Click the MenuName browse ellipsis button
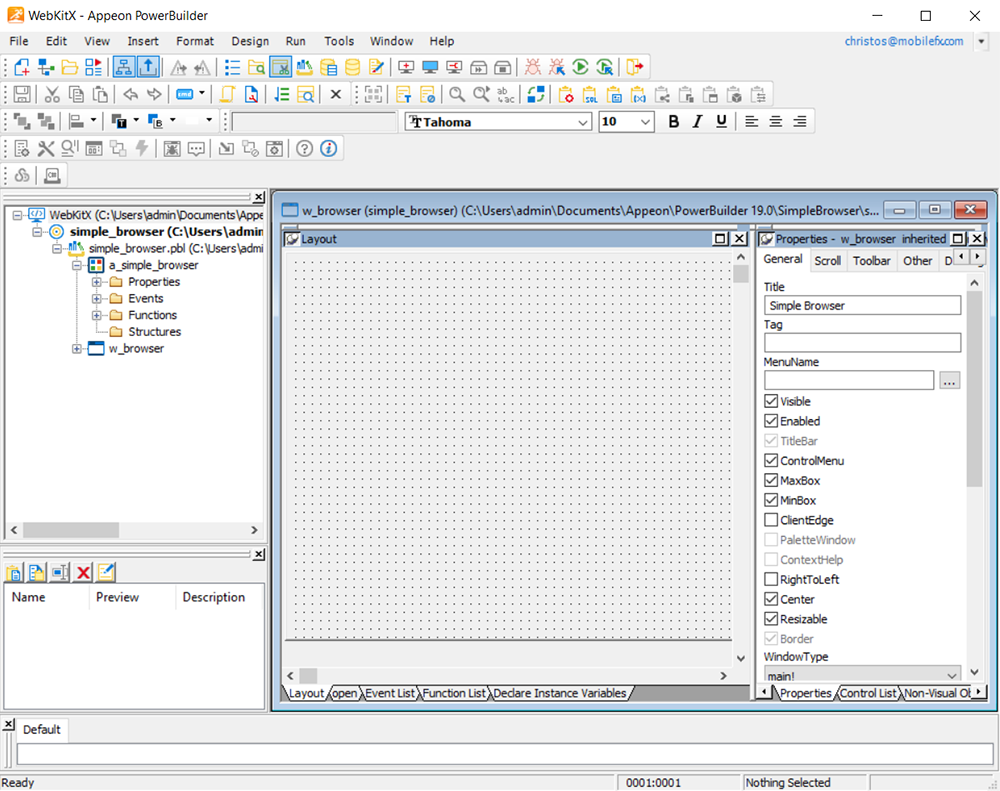 pyautogui.click(x=950, y=381)
